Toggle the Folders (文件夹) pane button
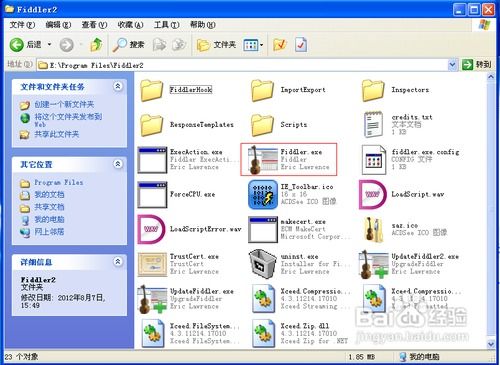 (216, 45)
